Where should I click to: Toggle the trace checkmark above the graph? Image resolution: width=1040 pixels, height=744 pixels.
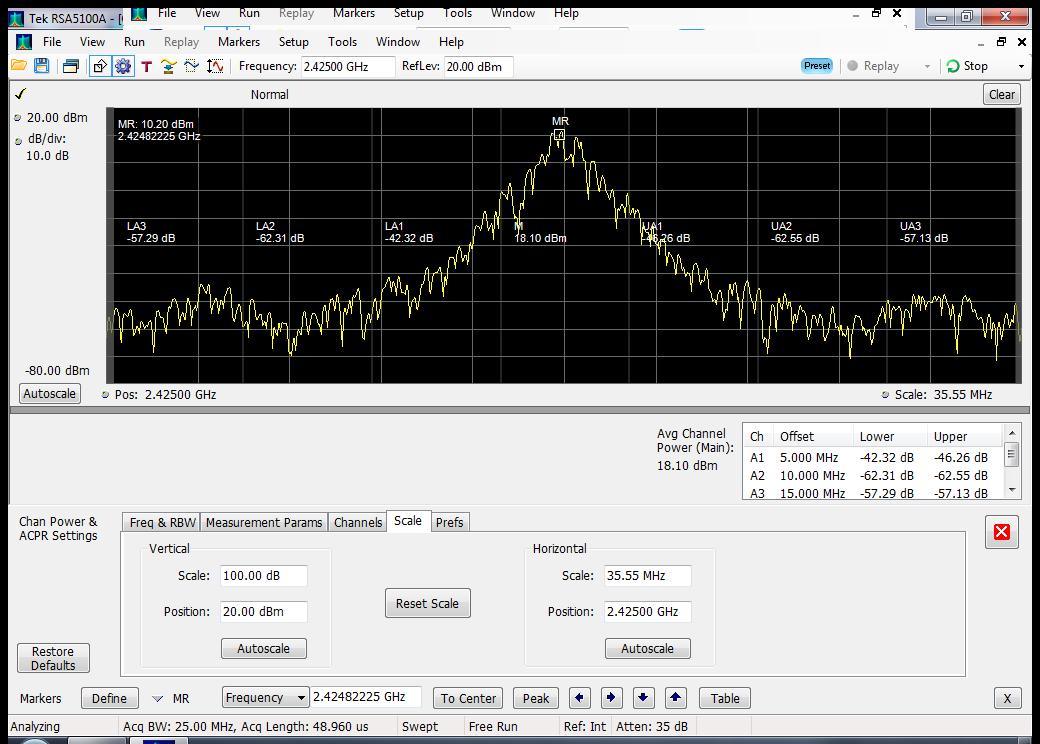tap(20, 94)
